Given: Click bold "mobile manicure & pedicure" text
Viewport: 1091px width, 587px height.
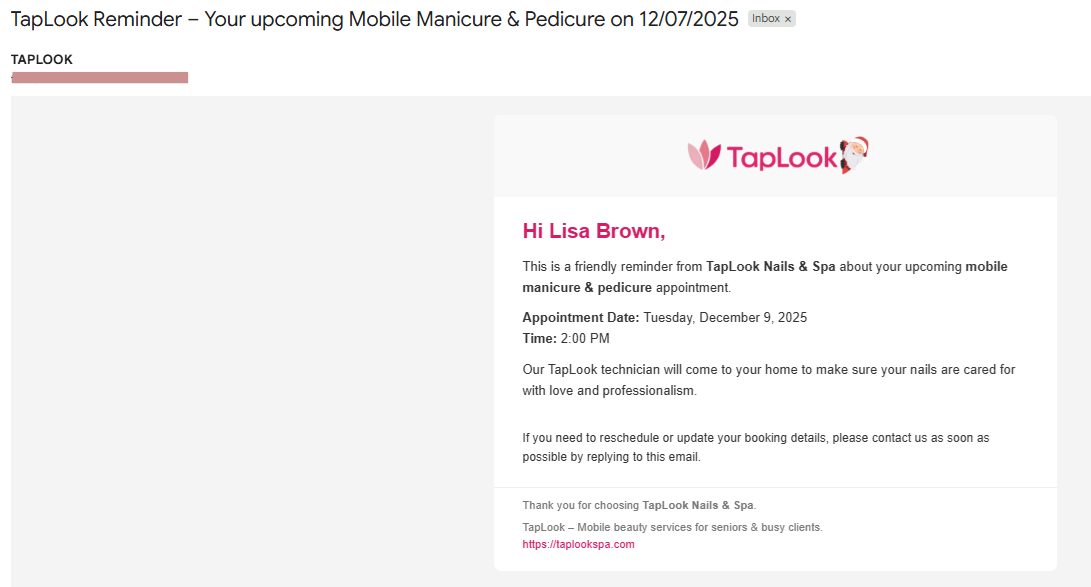Looking at the screenshot, I should click(x=586, y=288).
